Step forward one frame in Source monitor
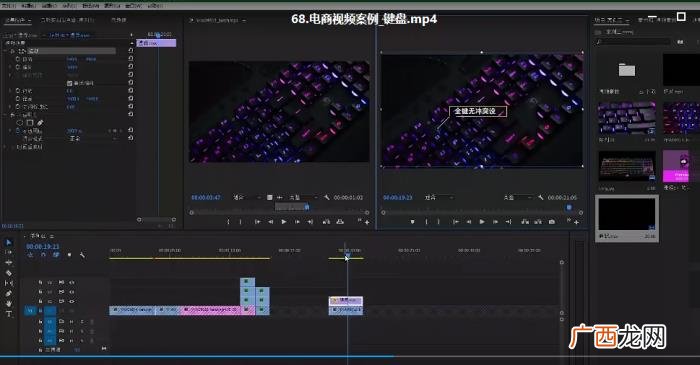The height and width of the screenshot is (365, 700). pyautogui.click(x=297, y=222)
